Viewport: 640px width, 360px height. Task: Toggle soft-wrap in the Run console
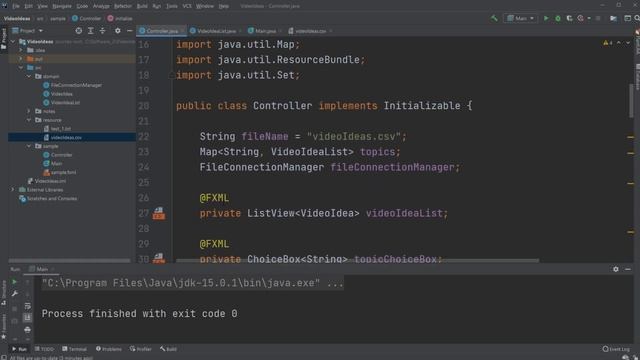tap(27, 306)
